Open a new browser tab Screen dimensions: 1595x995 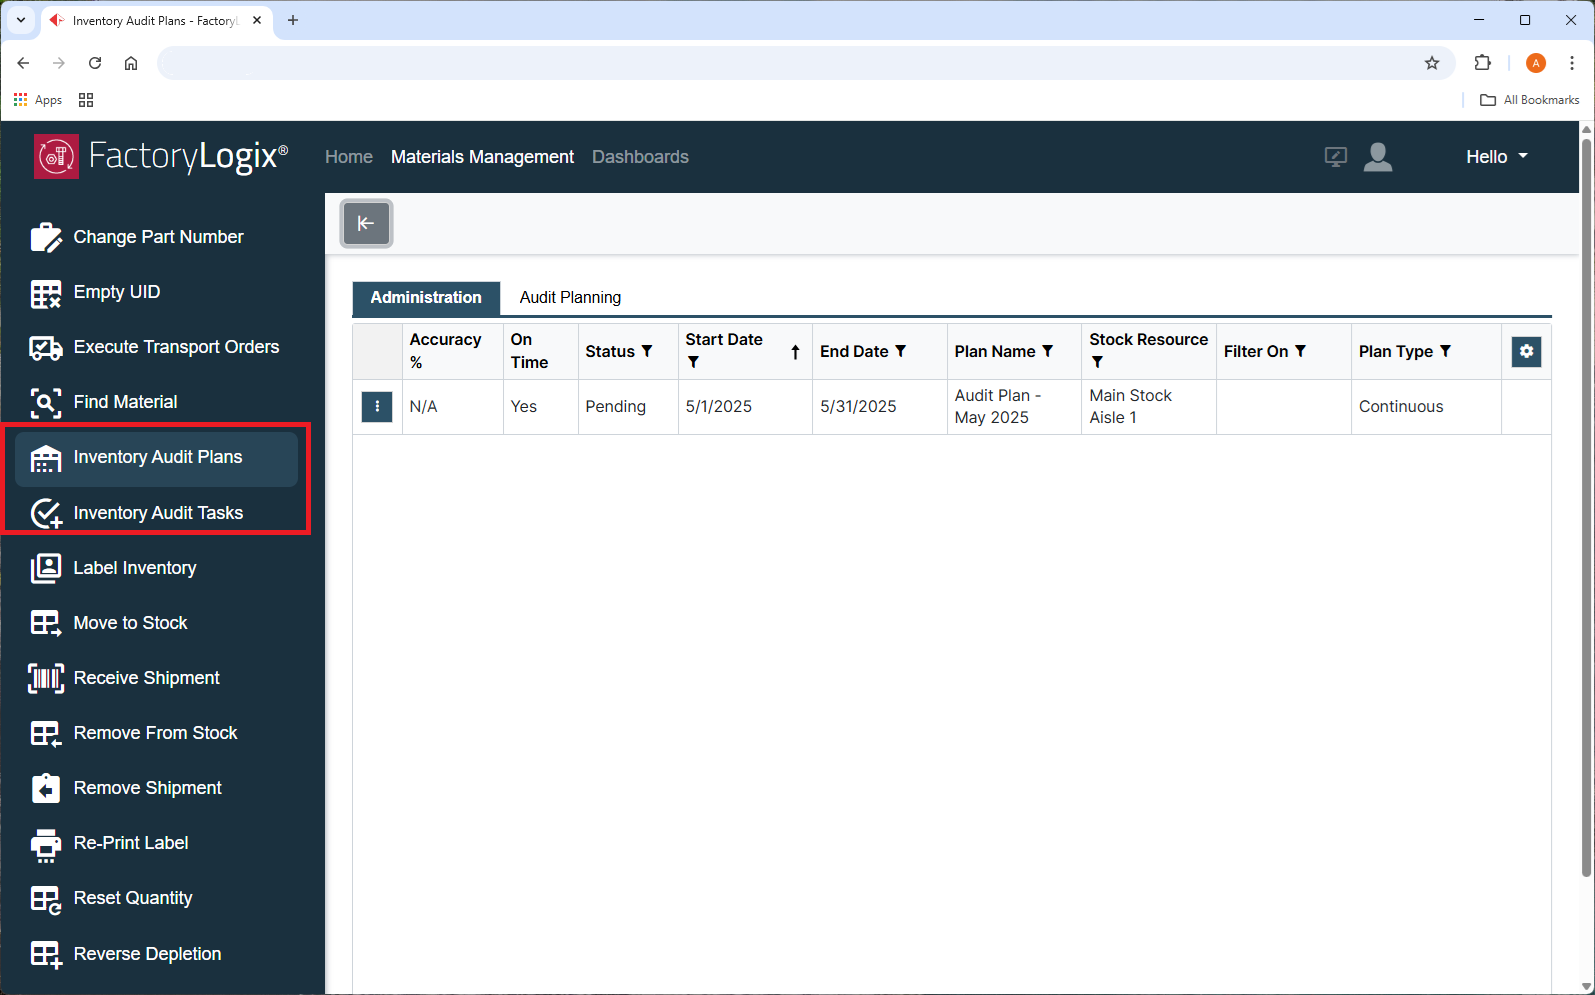coord(293,20)
